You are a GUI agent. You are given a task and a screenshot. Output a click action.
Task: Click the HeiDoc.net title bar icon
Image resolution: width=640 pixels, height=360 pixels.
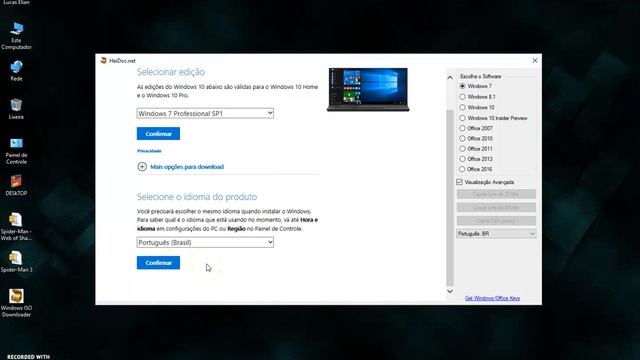tap(104, 60)
